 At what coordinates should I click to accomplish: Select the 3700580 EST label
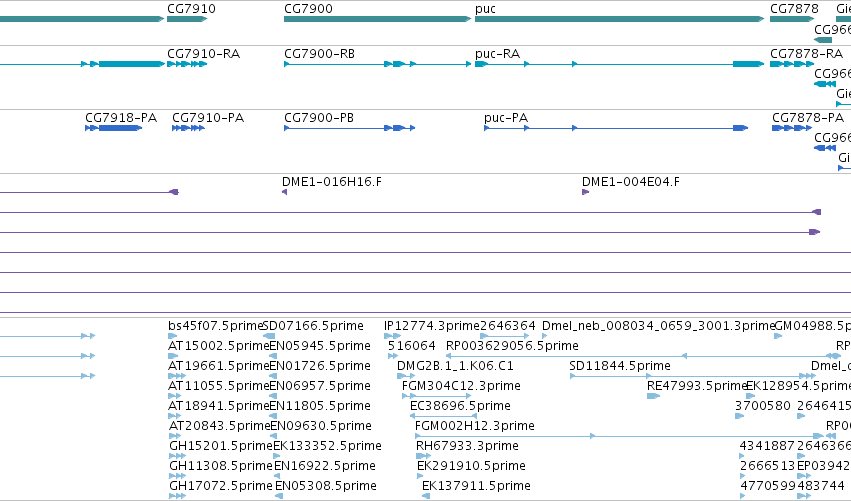(x=763, y=406)
